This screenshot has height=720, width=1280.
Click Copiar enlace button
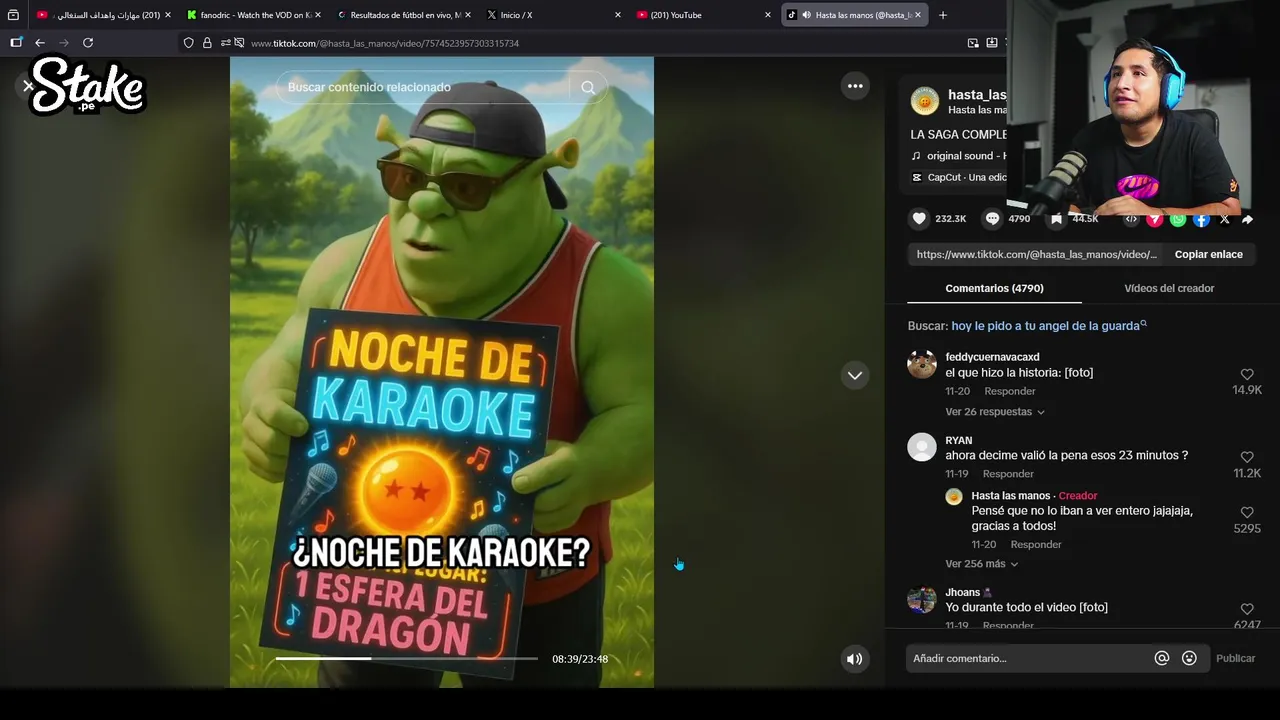point(1208,254)
